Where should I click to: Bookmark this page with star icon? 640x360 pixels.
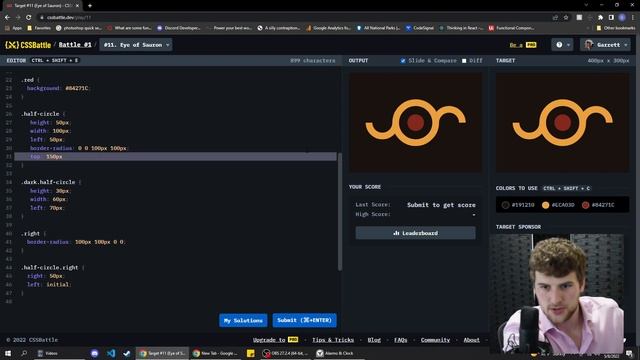click(x=566, y=17)
